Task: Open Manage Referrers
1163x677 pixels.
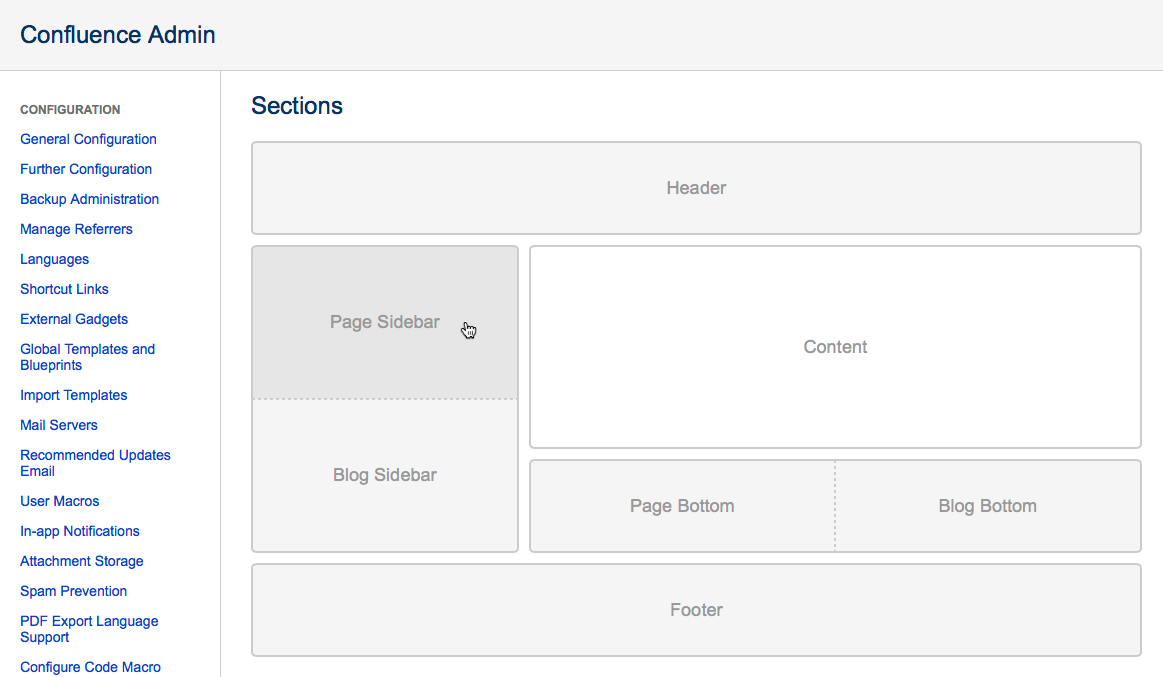Action: pos(76,229)
